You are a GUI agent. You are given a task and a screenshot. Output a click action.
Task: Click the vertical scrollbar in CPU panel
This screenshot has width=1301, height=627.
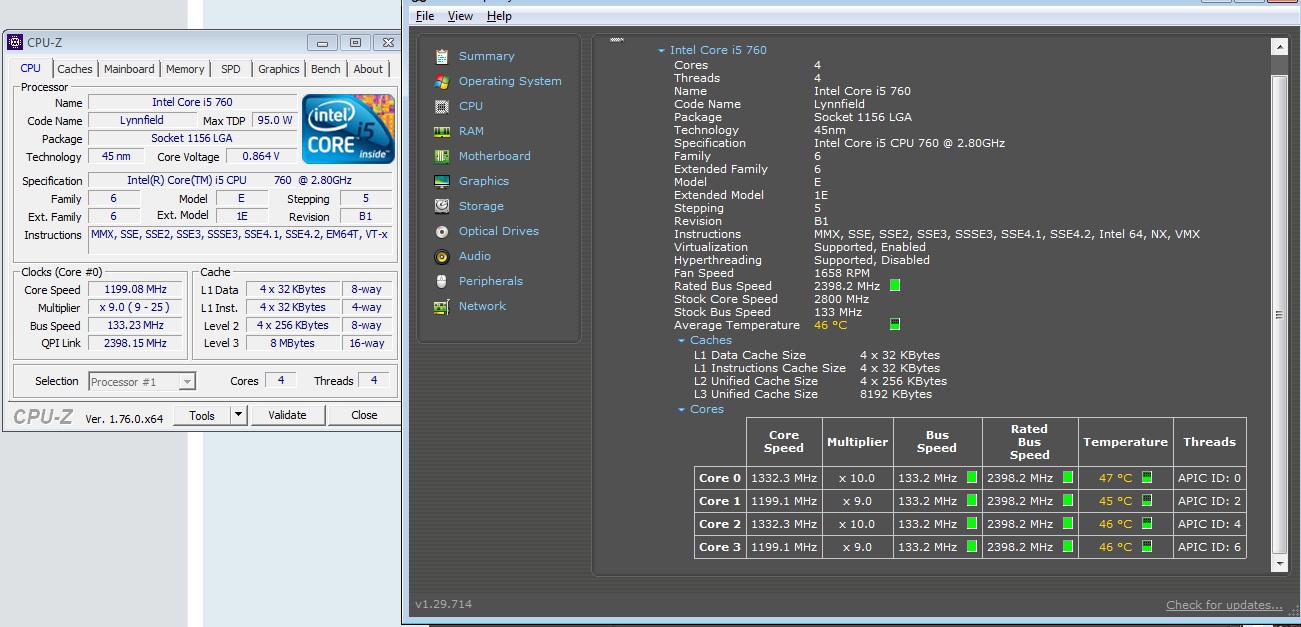(1279, 314)
